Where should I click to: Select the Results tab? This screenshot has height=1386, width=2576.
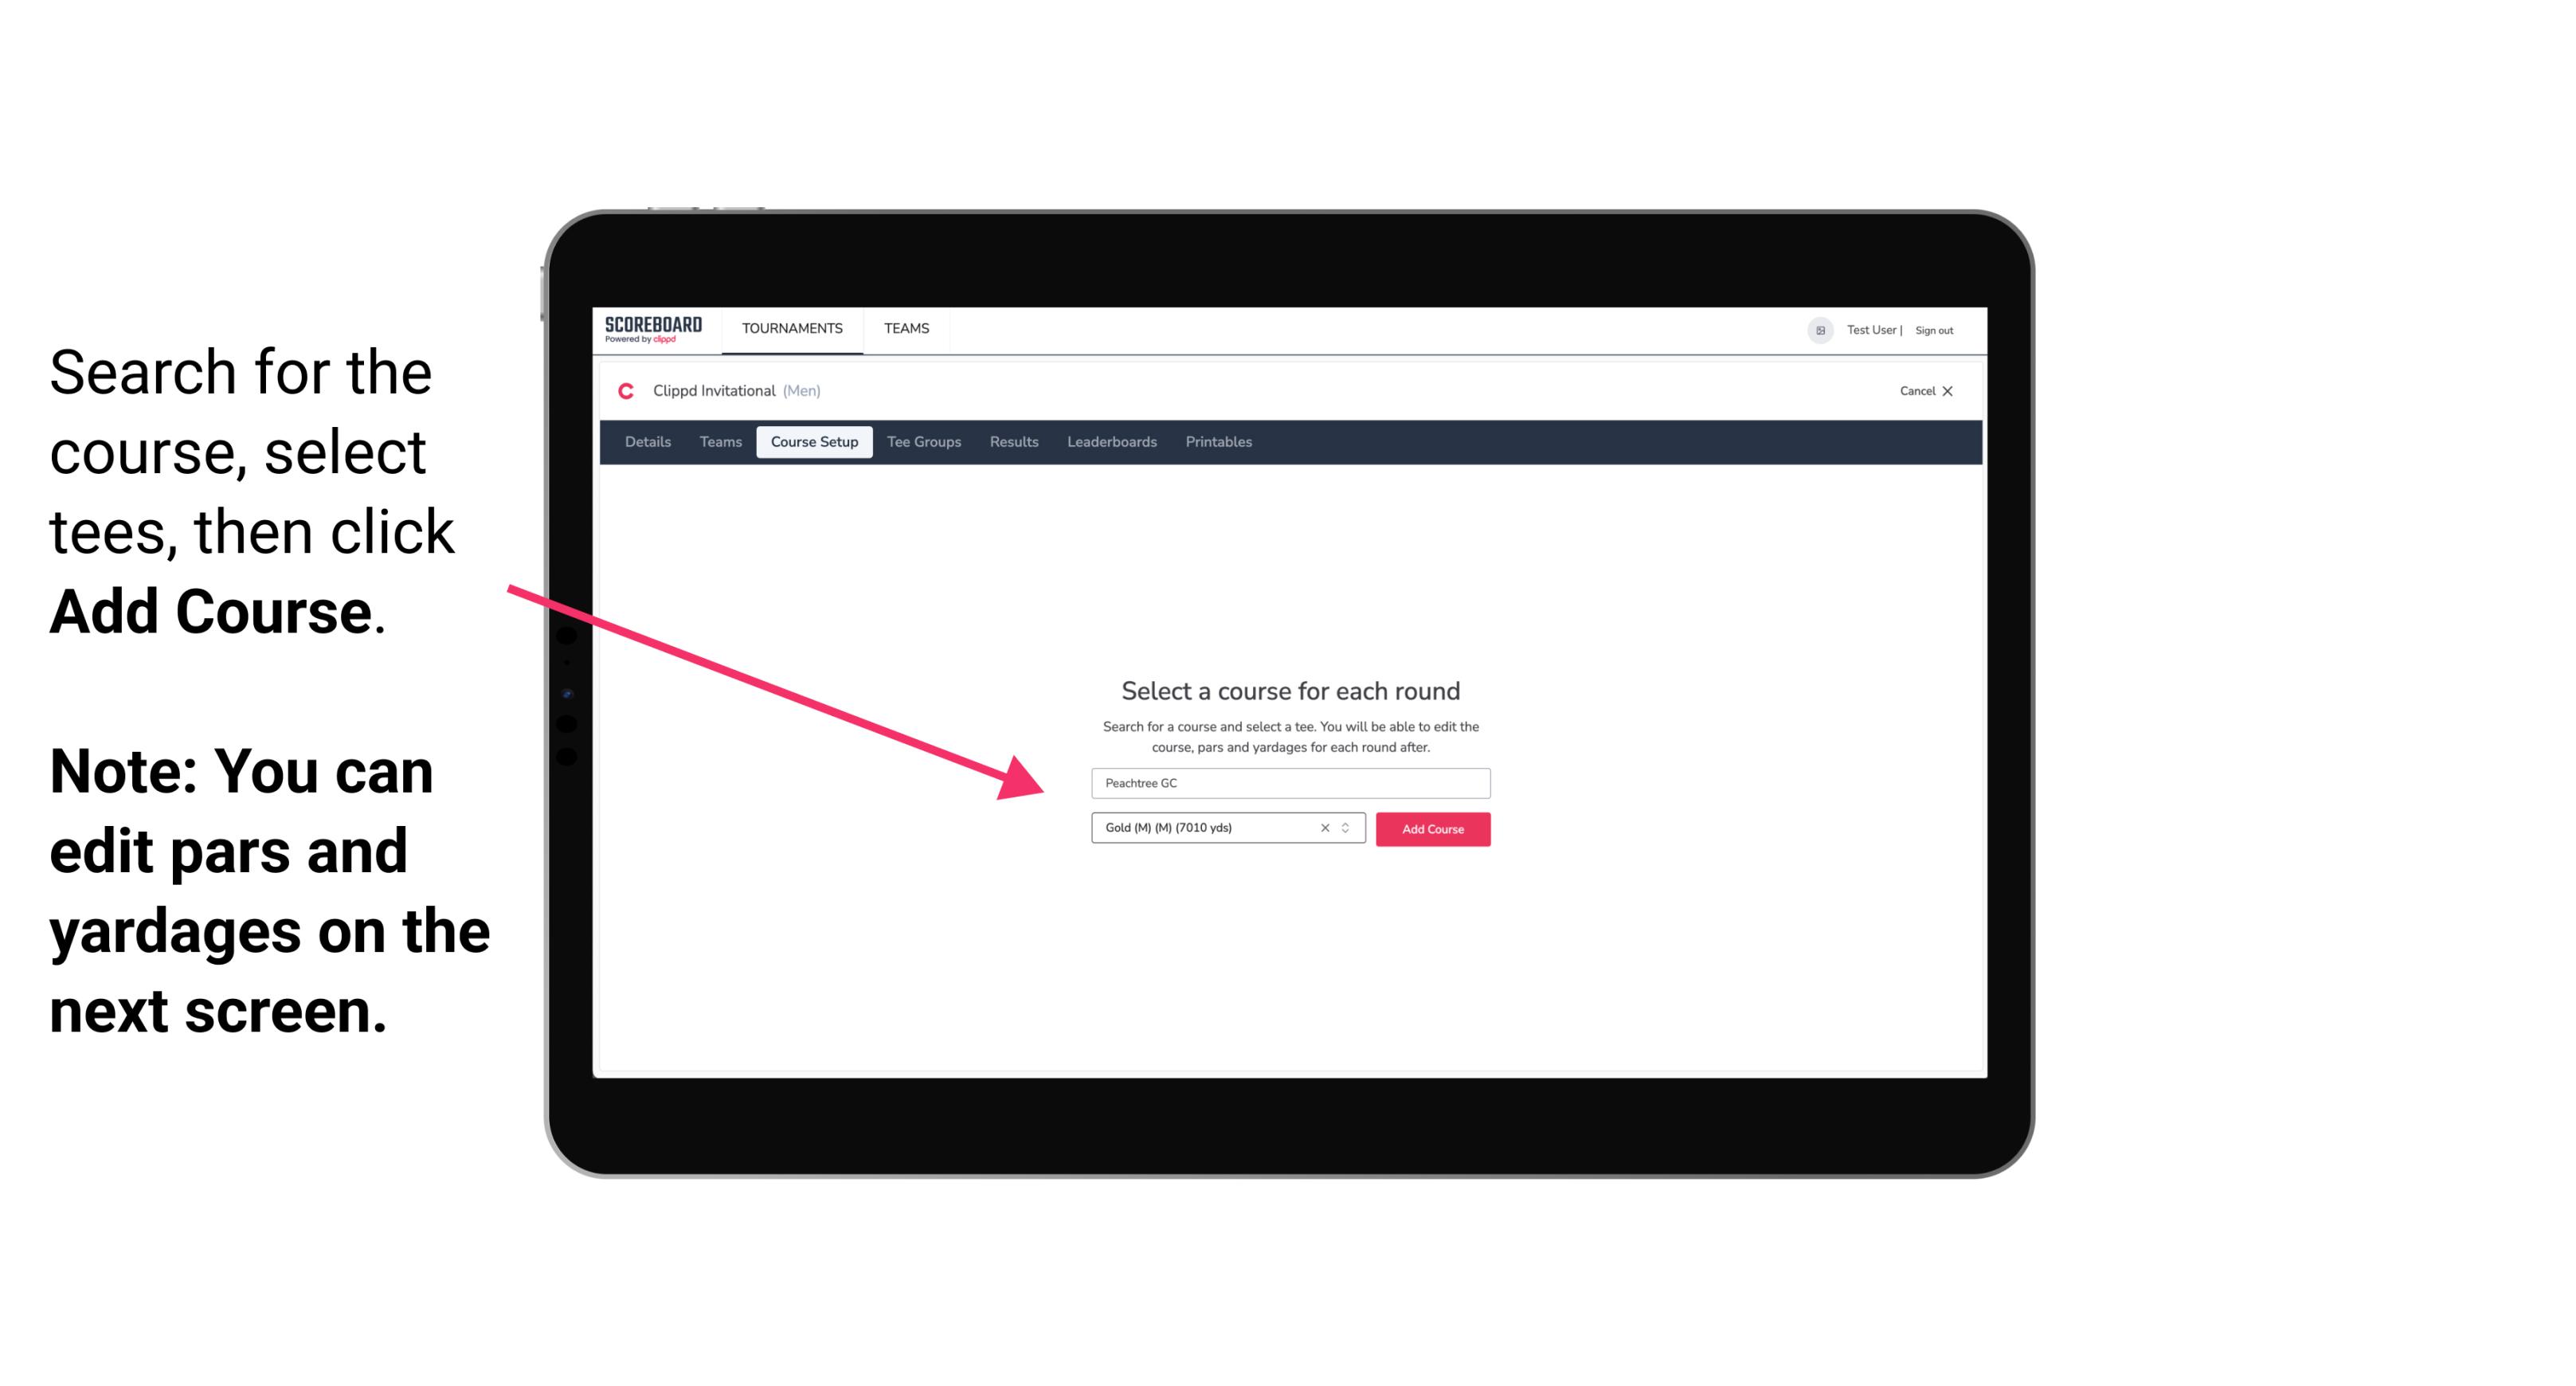click(1012, 442)
